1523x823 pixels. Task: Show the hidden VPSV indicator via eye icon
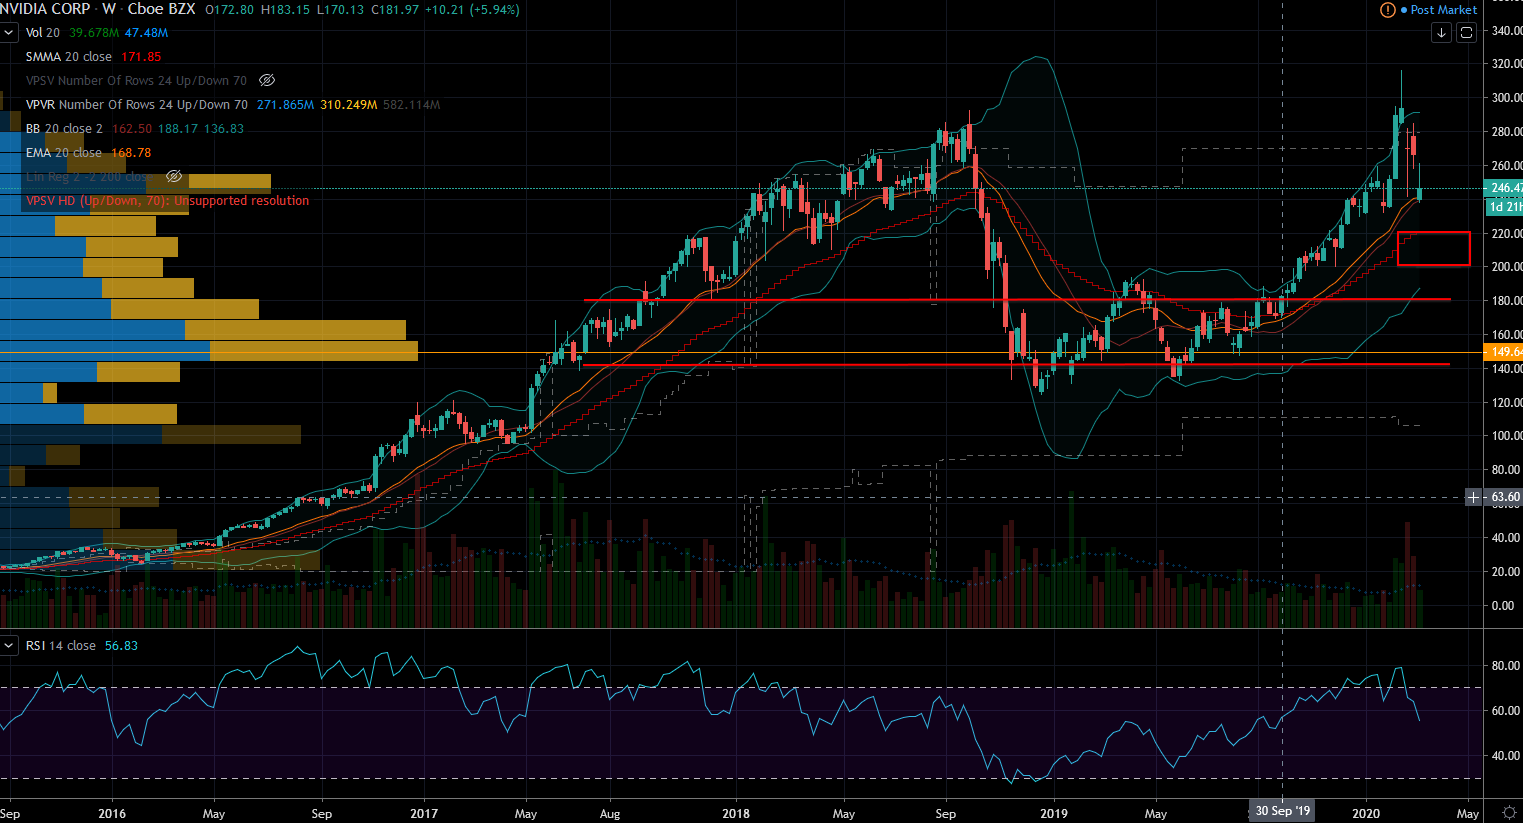pyautogui.click(x=266, y=80)
